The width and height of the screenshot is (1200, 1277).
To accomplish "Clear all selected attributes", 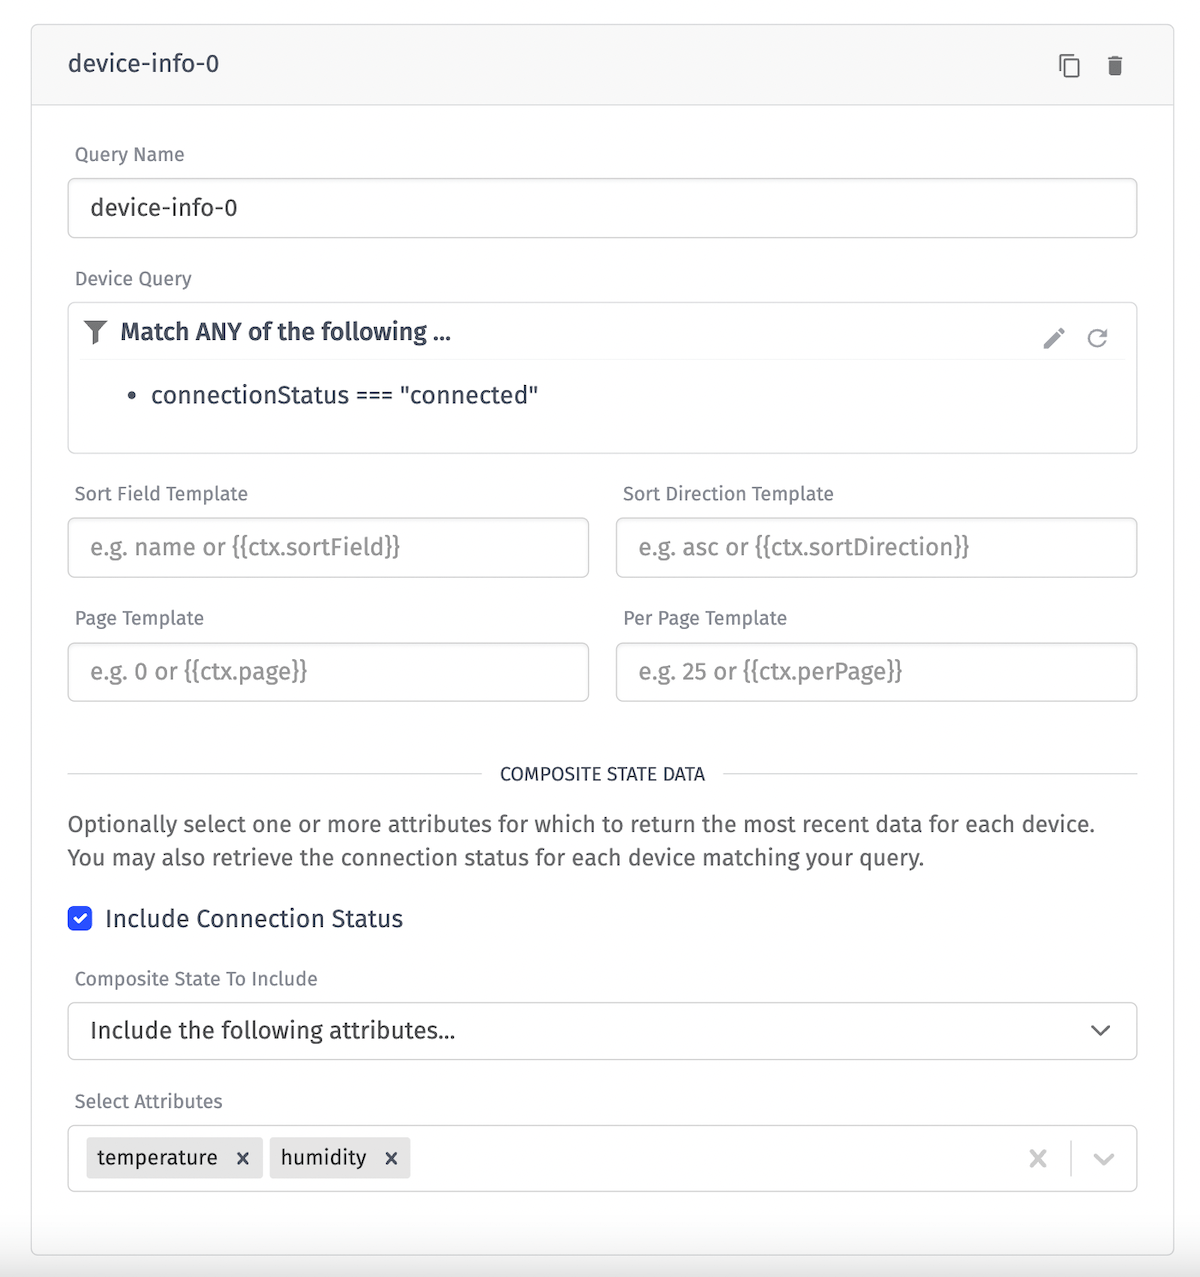I will 1038,1158.
